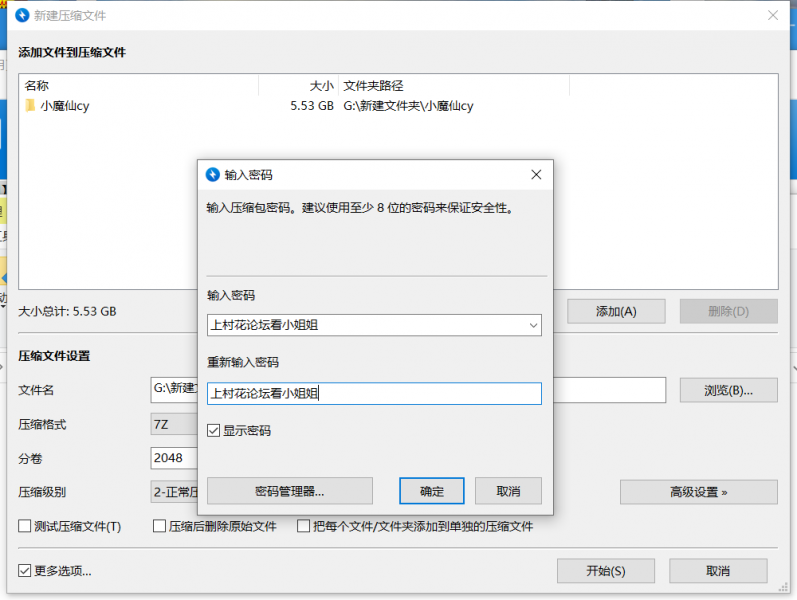Open the 压缩级别 dropdown list
The width and height of the screenshot is (797, 600).
(175, 492)
